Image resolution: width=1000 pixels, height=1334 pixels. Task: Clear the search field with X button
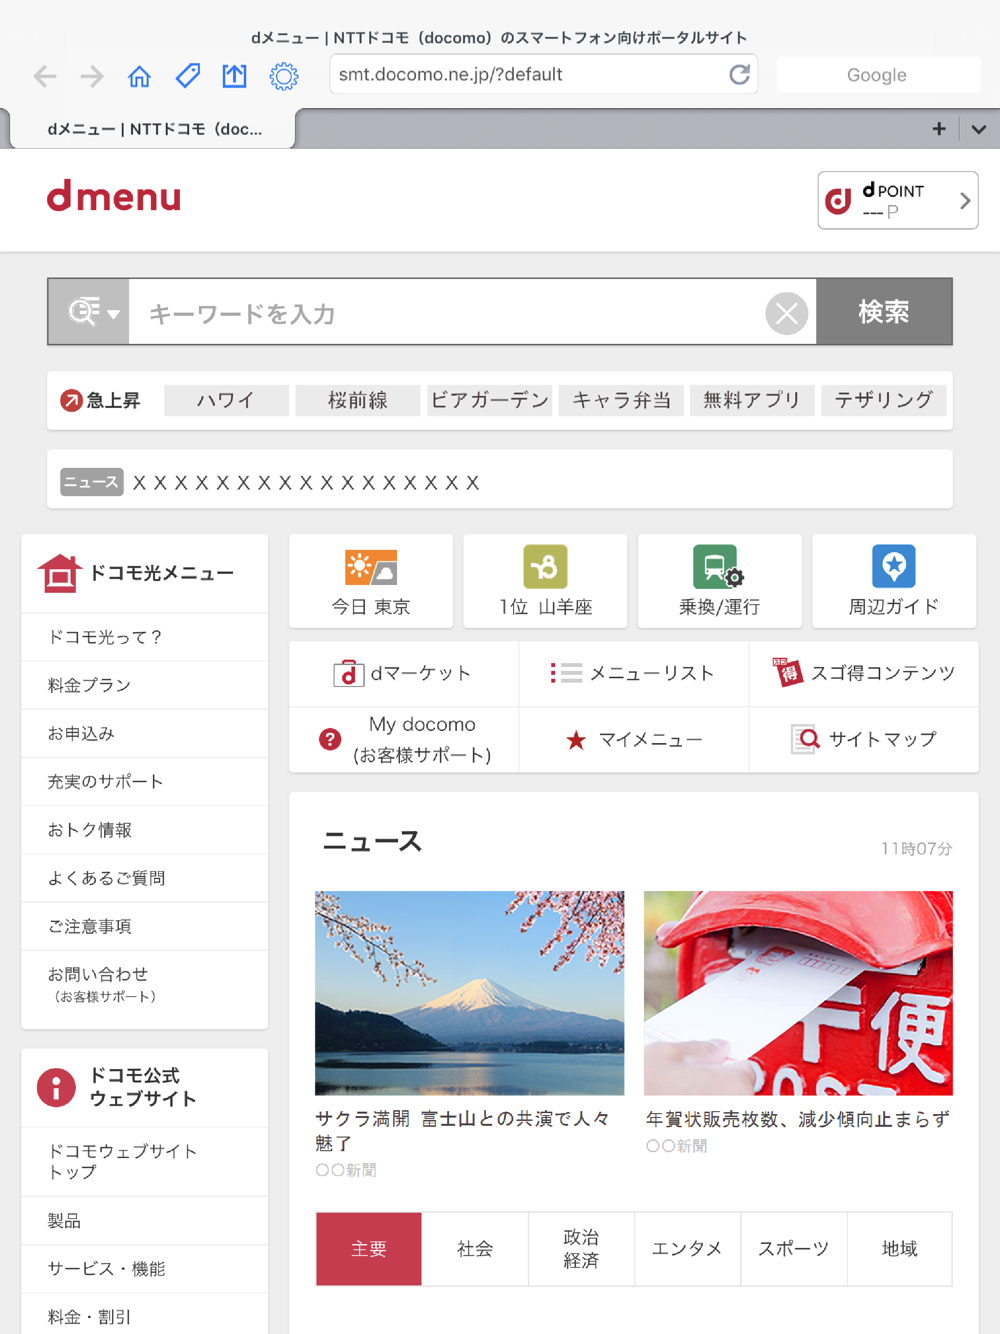pos(787,314)
